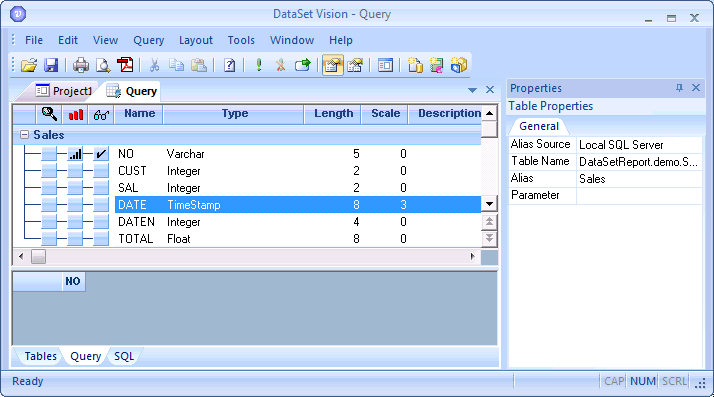Pin the Properties panel
Image resolution: width=714 pixels, height=397 pixels.
click(x=679, y=88)
